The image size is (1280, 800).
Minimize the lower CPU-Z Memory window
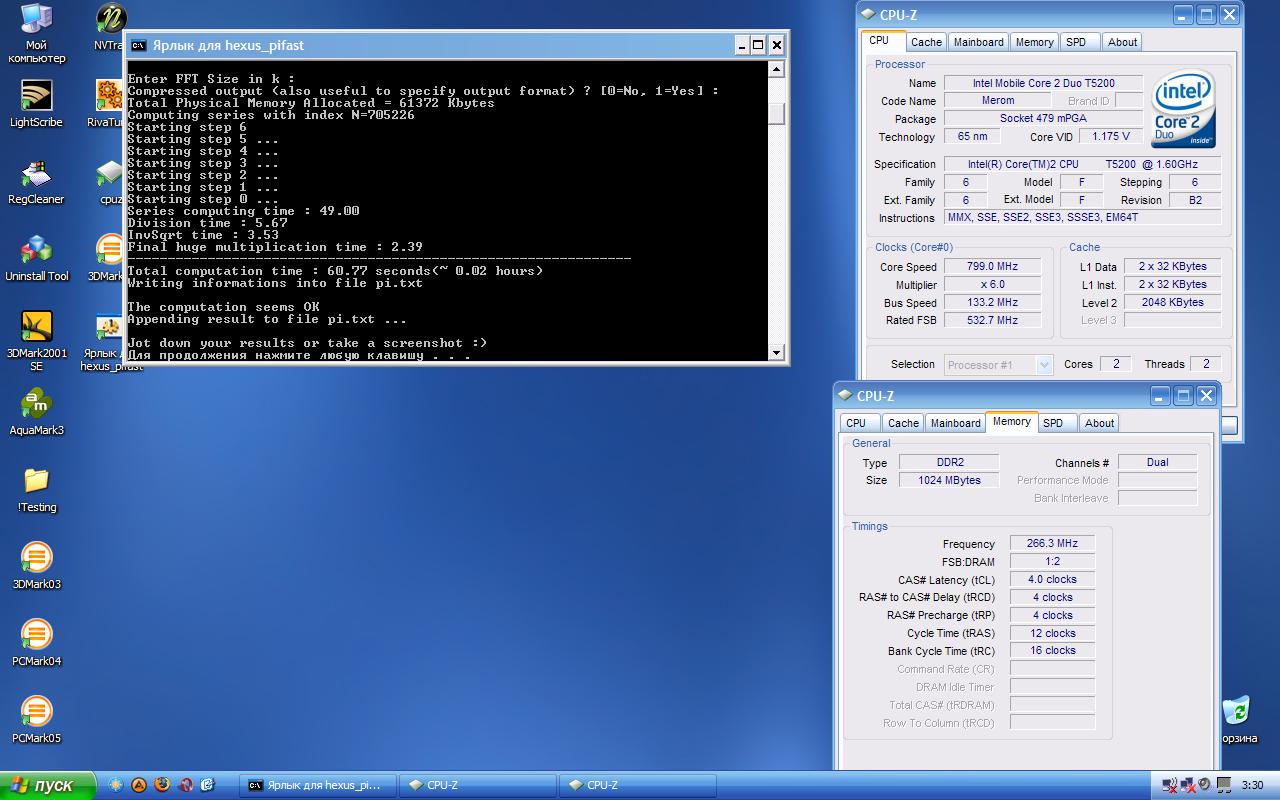[x=1160, y=396]
